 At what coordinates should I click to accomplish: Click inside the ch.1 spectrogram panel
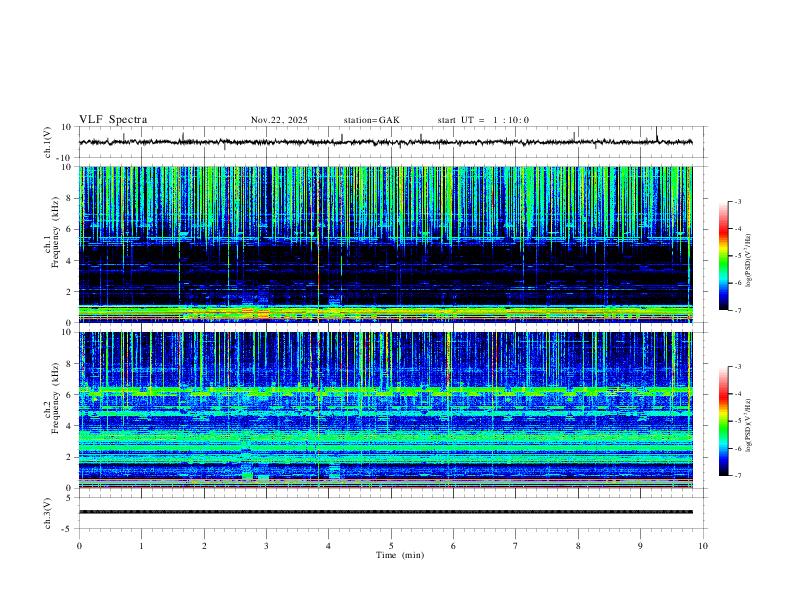(x=386, y=244)
